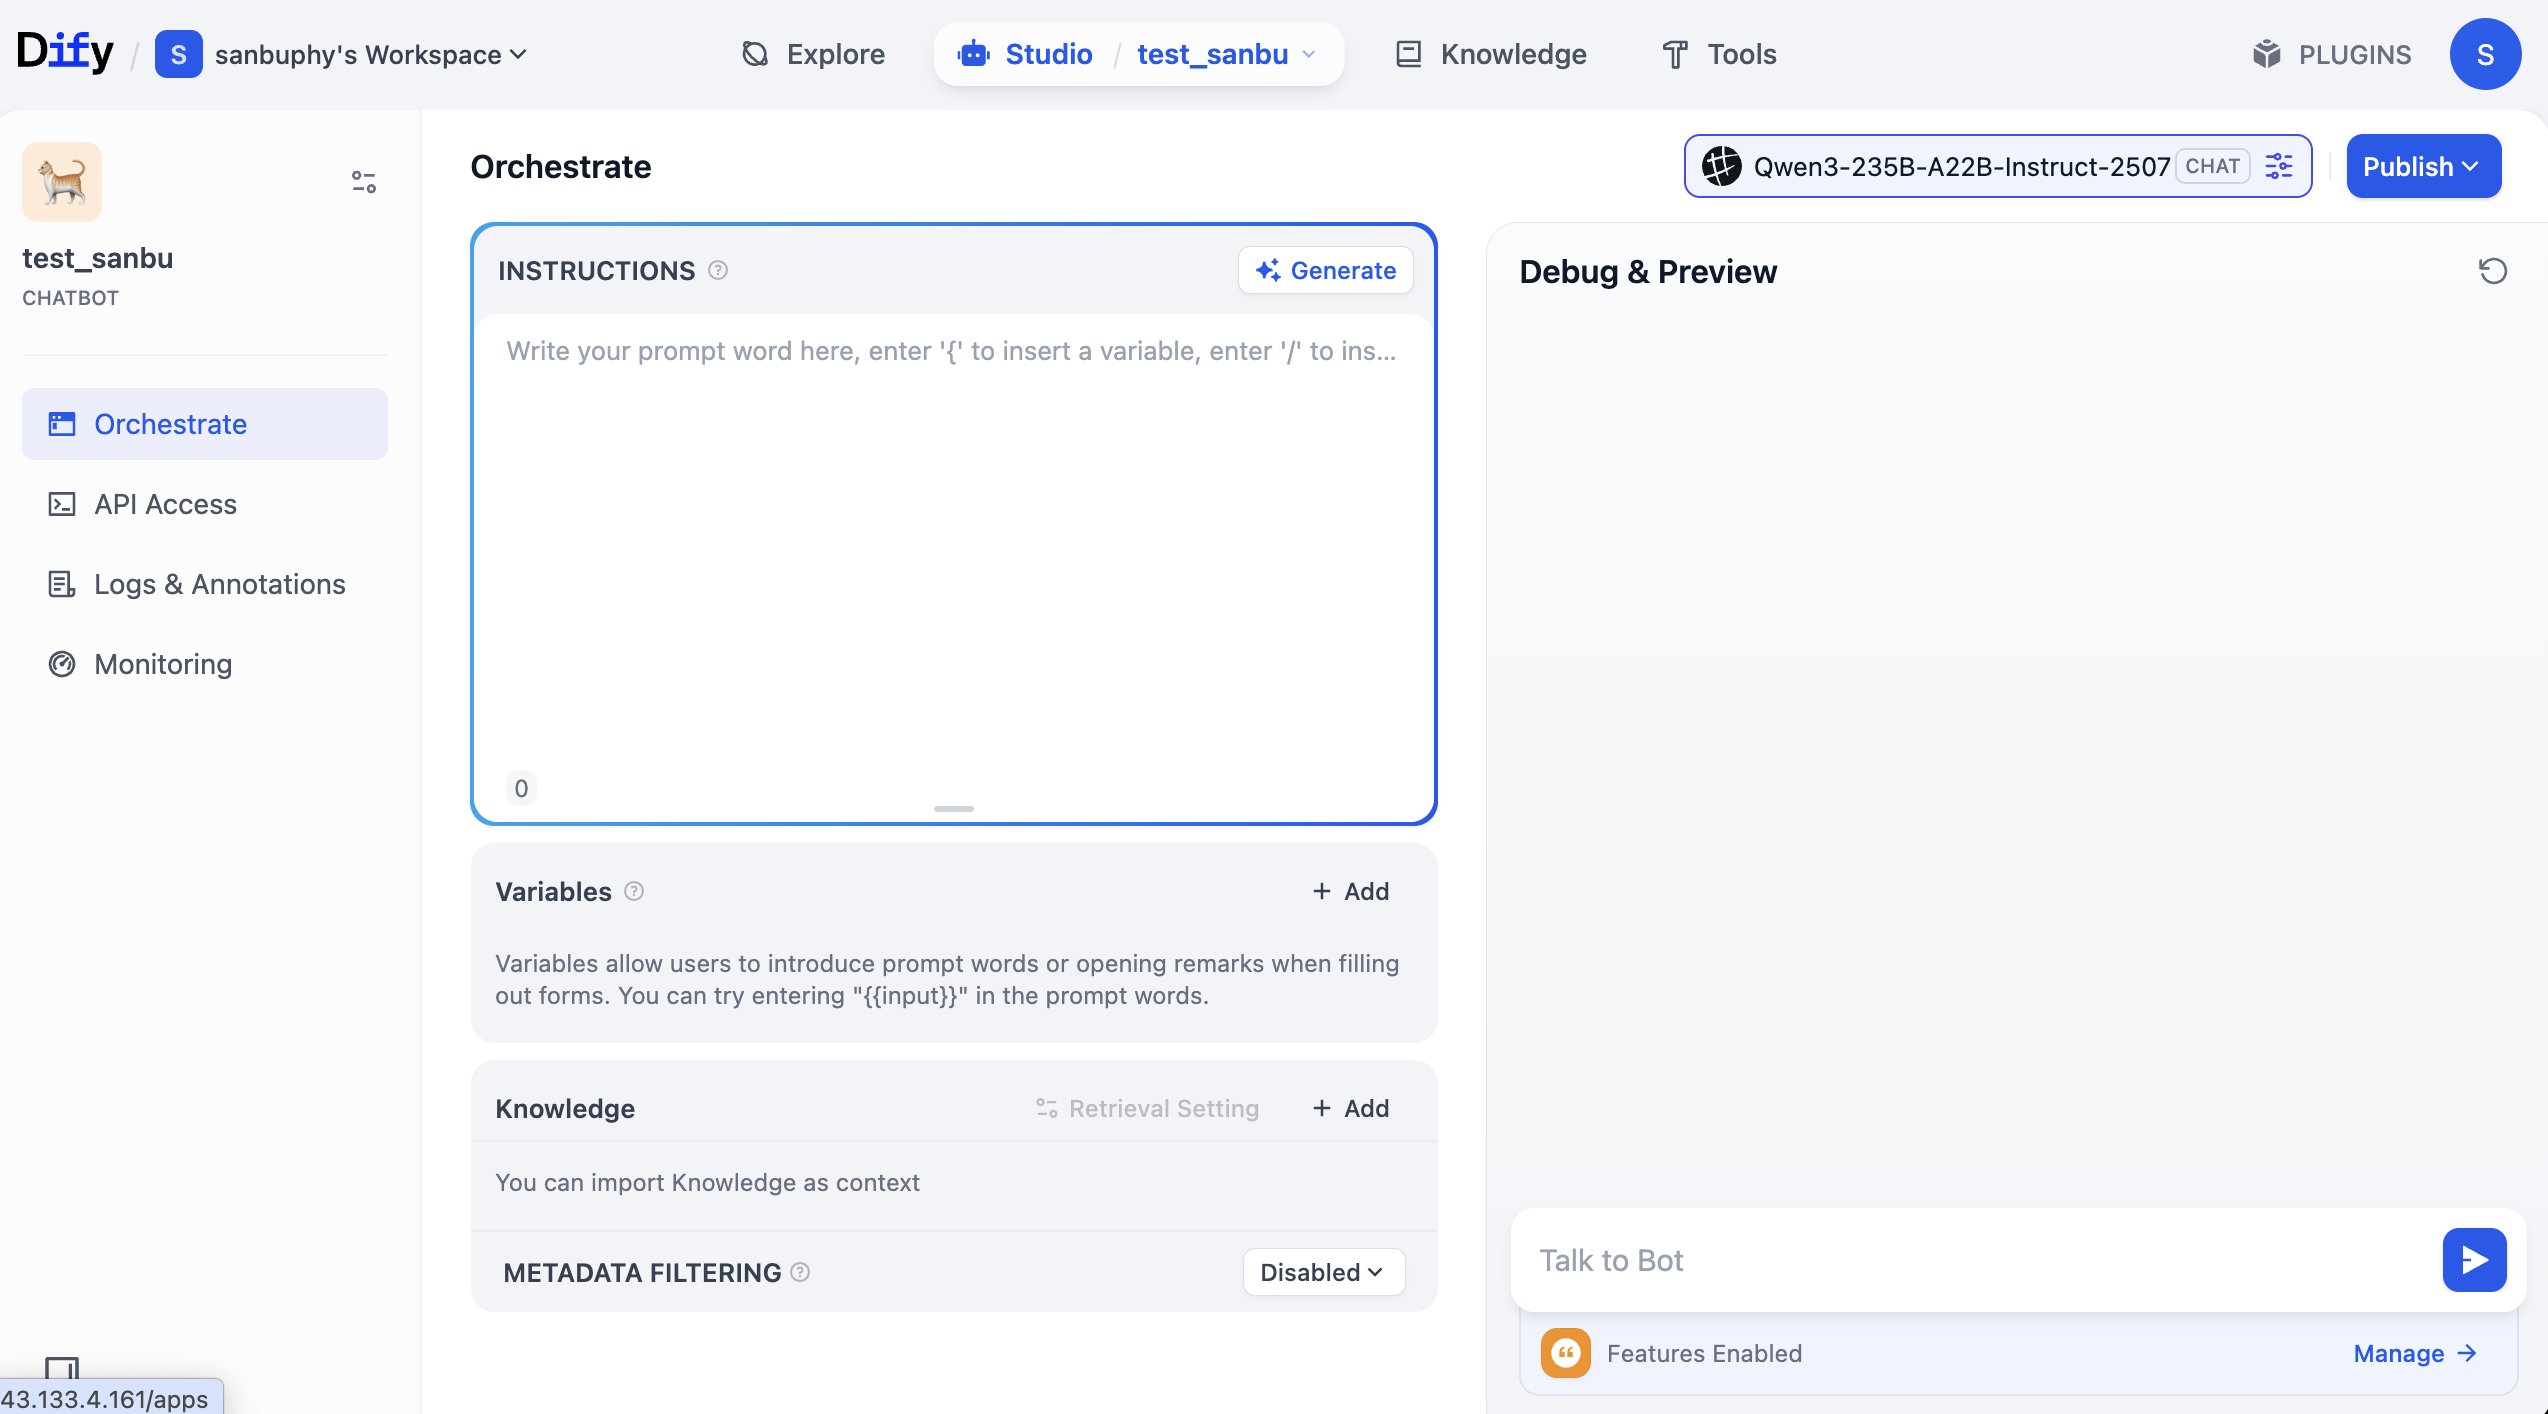Go to the Knowledge tab
This screenshot has width=2548, height=1414.
tap(1491, 54)
